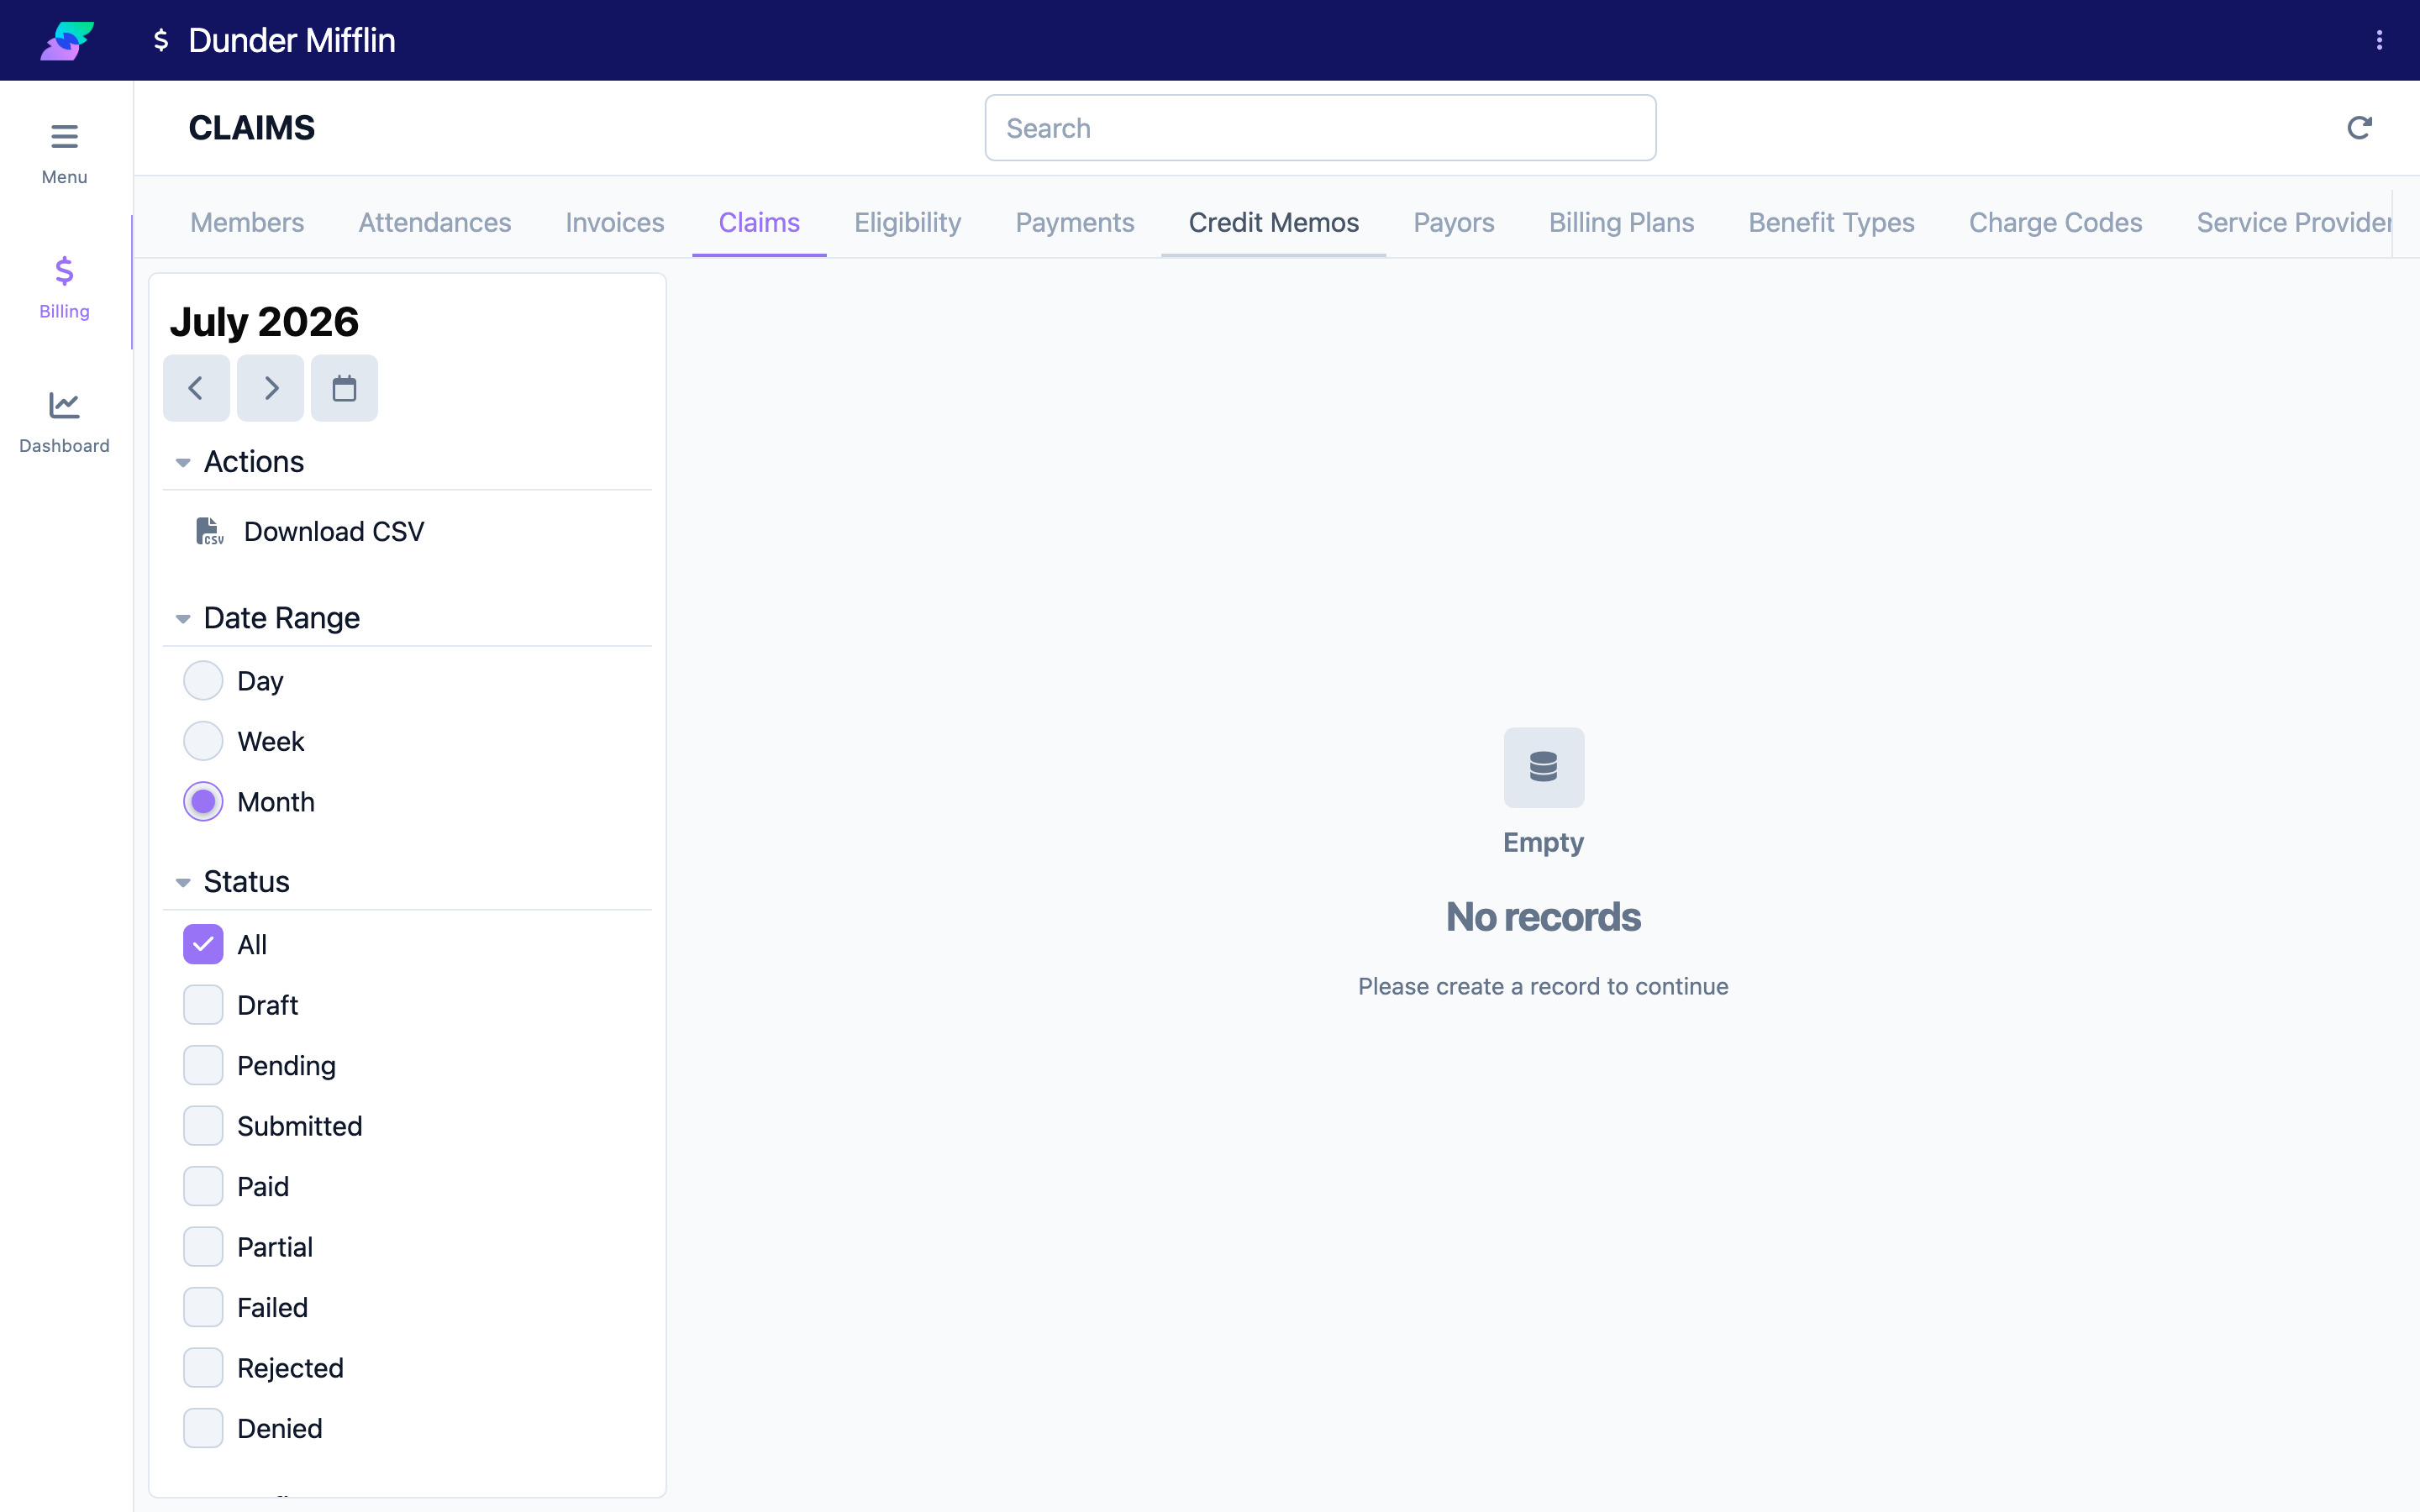
Task: Refresh the claims list
Action: [2359, 128]
